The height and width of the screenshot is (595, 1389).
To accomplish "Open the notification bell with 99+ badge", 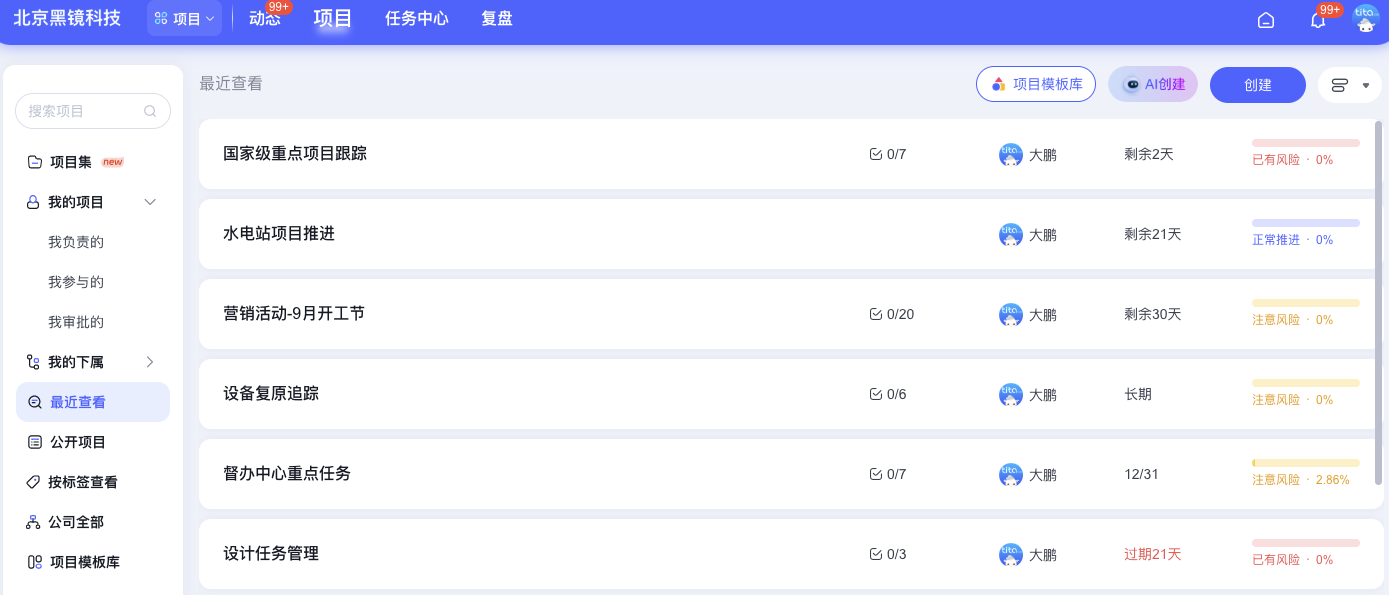I will (1317, 20).
